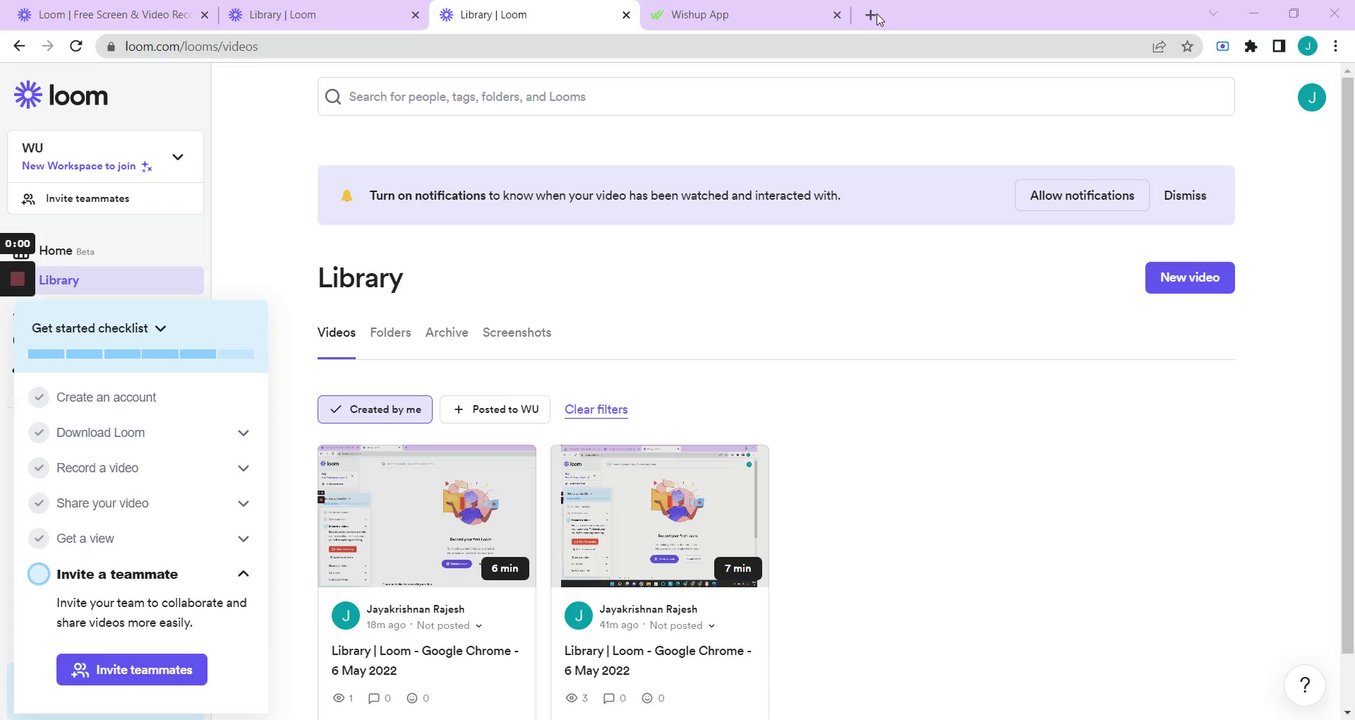Click the browser forward arrow
This screenshot has height=720, width=1355.
click(47, 46)
